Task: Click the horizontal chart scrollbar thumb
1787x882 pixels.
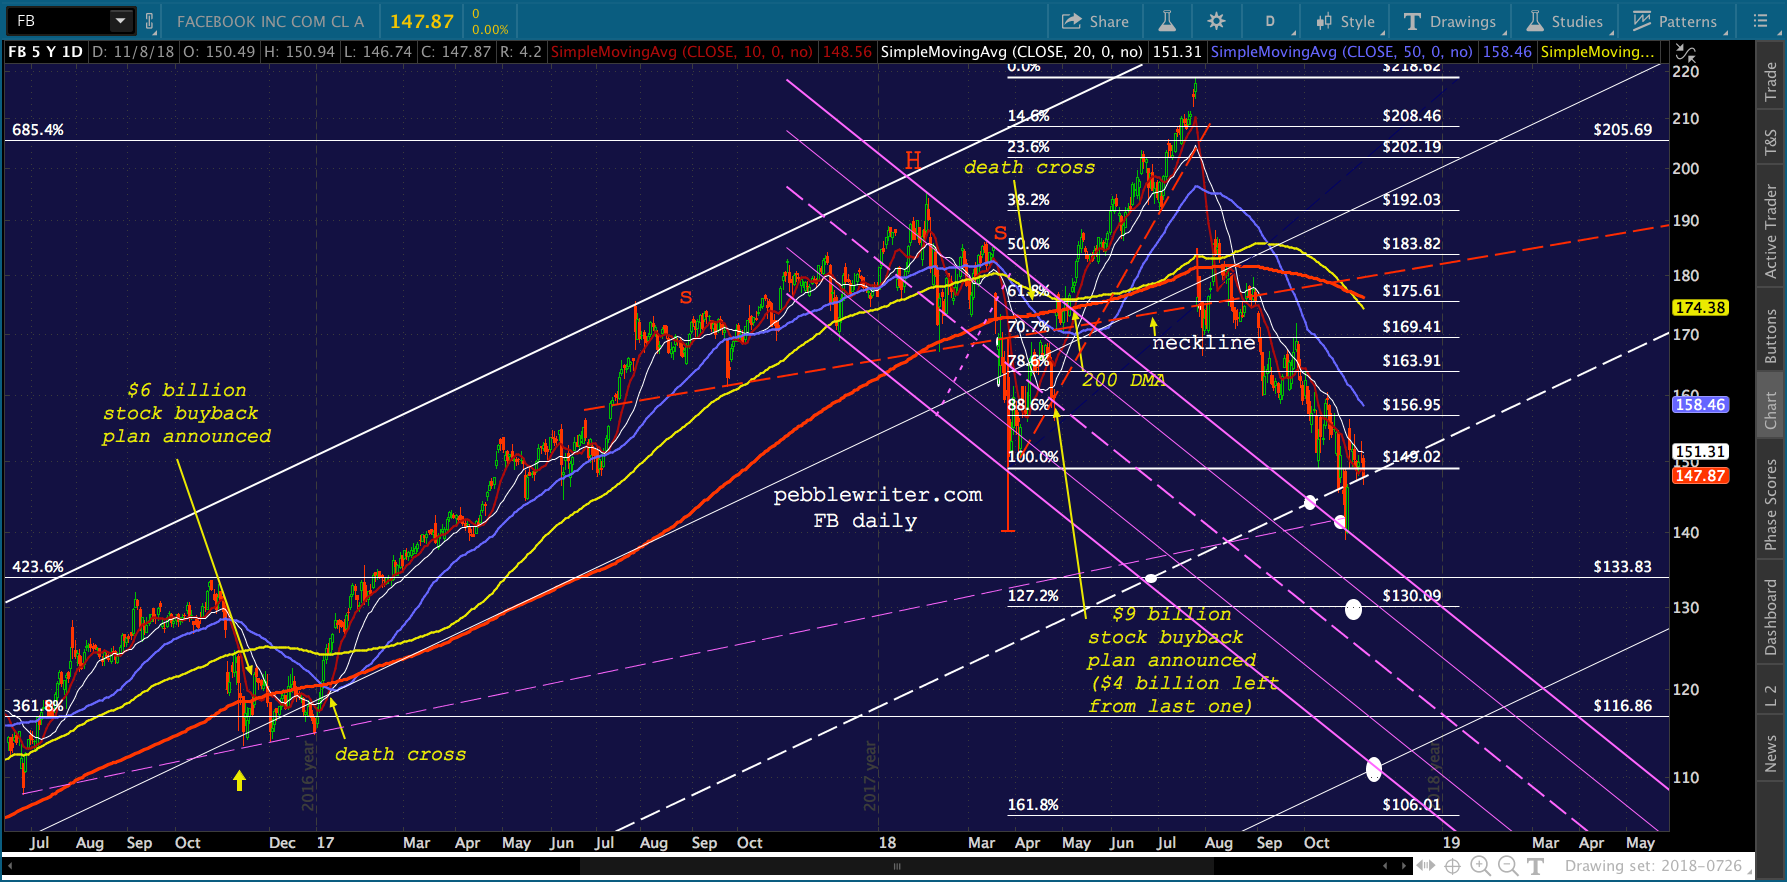Action: (897, 866)
